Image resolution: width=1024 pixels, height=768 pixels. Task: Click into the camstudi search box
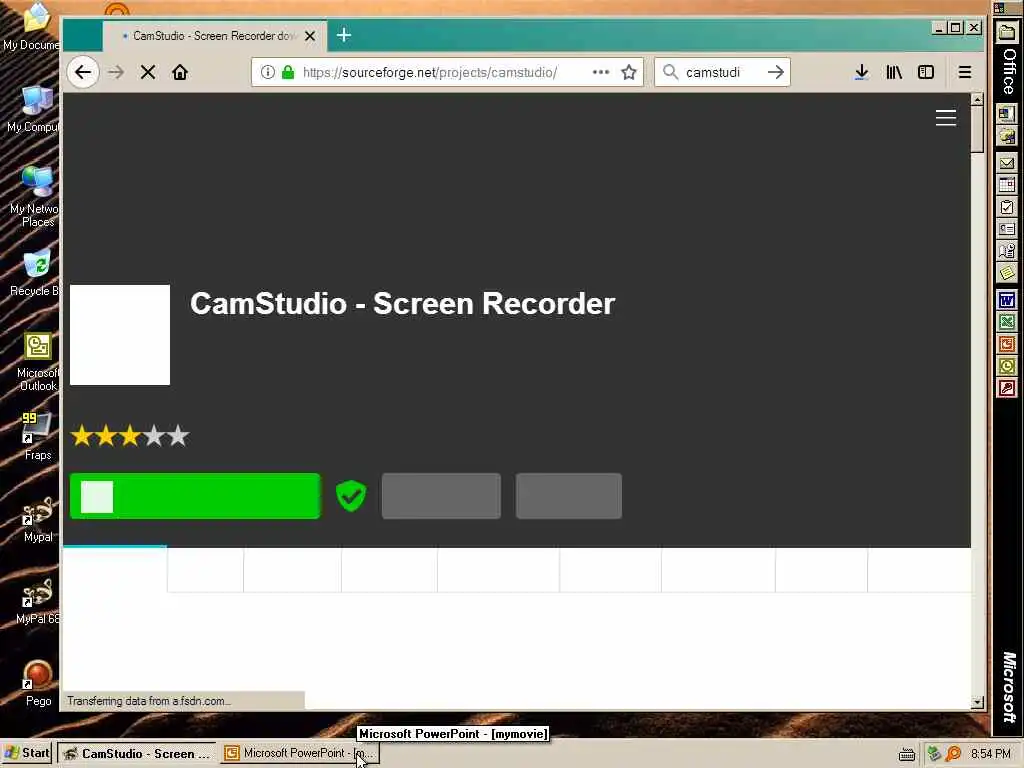tap(722, 72)
